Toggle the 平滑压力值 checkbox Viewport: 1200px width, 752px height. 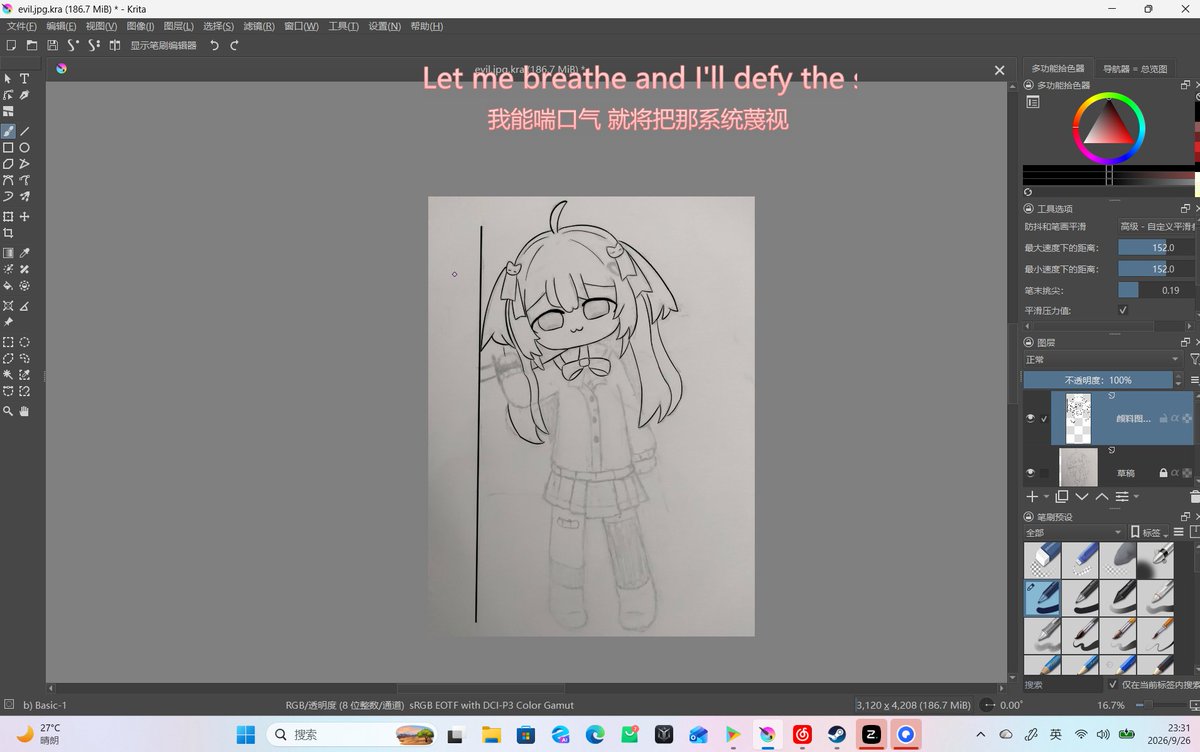(1123, 310)
